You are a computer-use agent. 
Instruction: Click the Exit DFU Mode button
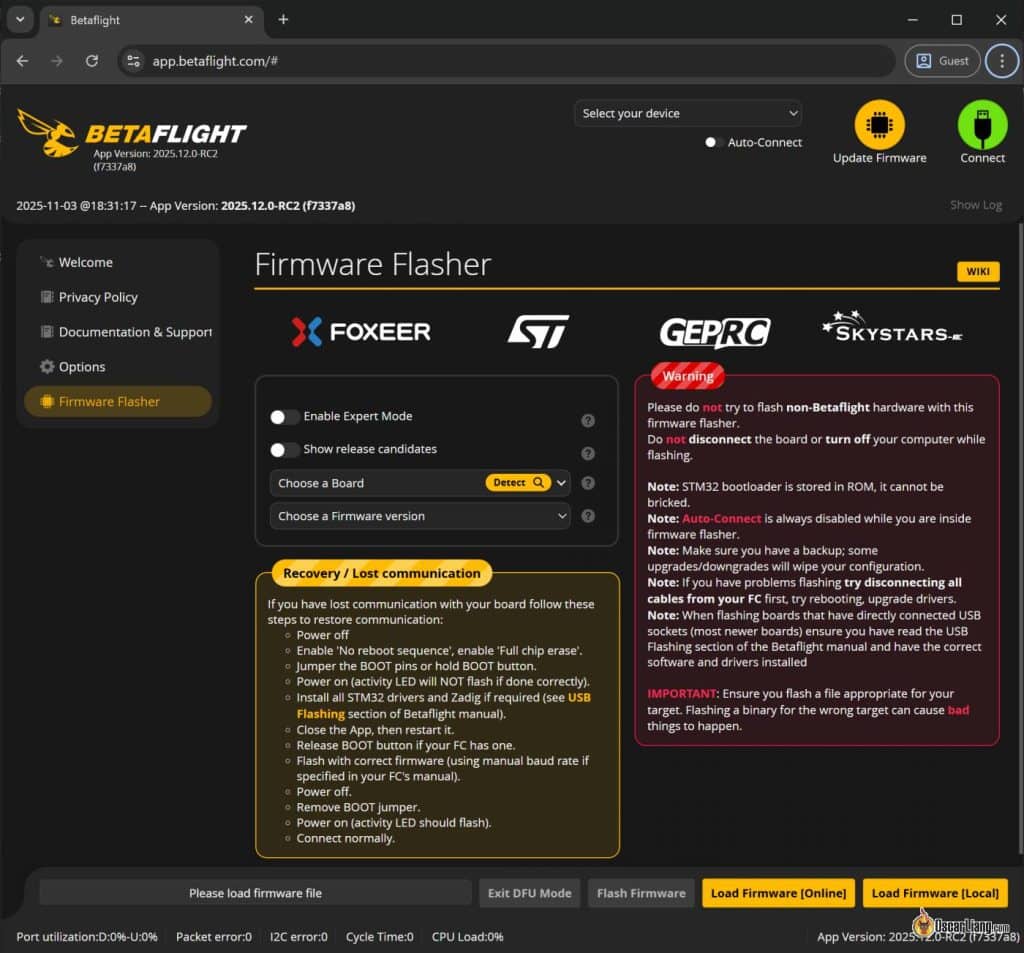[x=529, y=893]
